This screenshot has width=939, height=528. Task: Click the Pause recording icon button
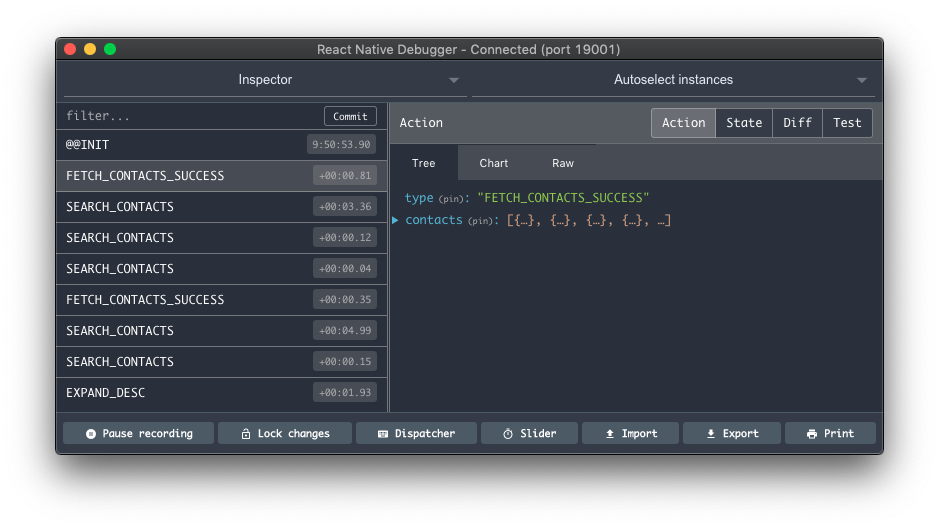click(x=138, y=433)
